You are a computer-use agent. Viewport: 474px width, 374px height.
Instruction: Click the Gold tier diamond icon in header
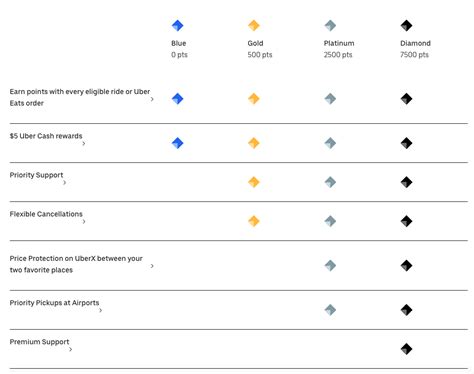pyautogui.click(x=254, y=25)
